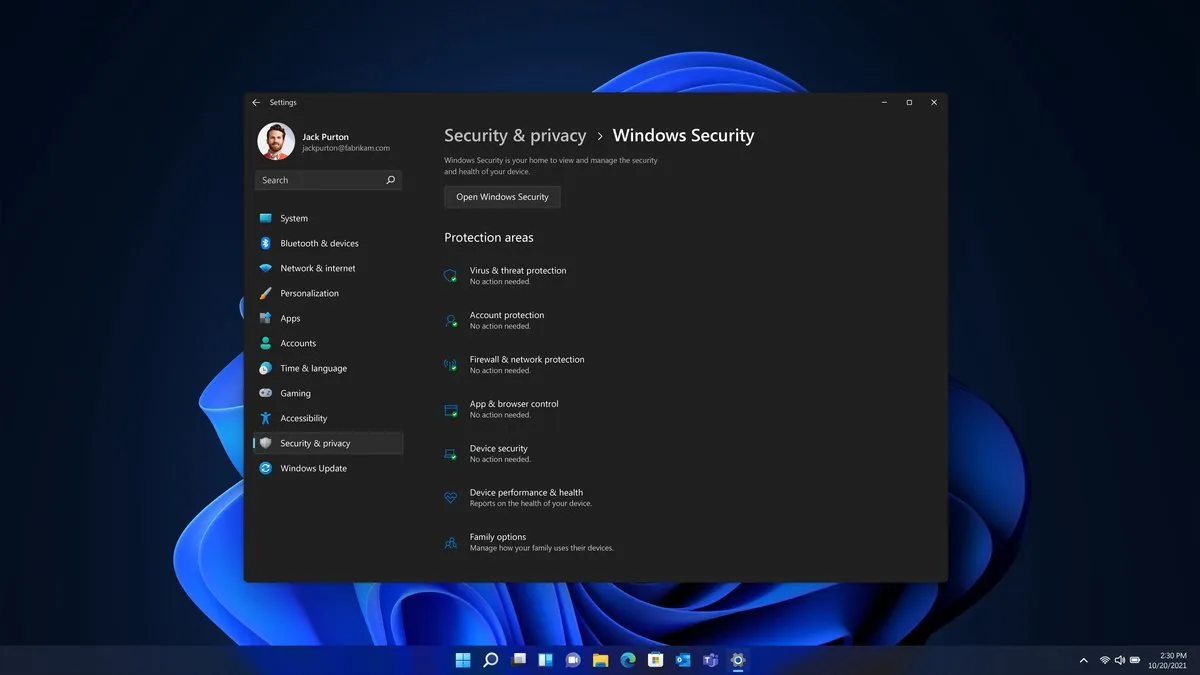Click the Security & privacy breadcrumb link

[515, 135]
